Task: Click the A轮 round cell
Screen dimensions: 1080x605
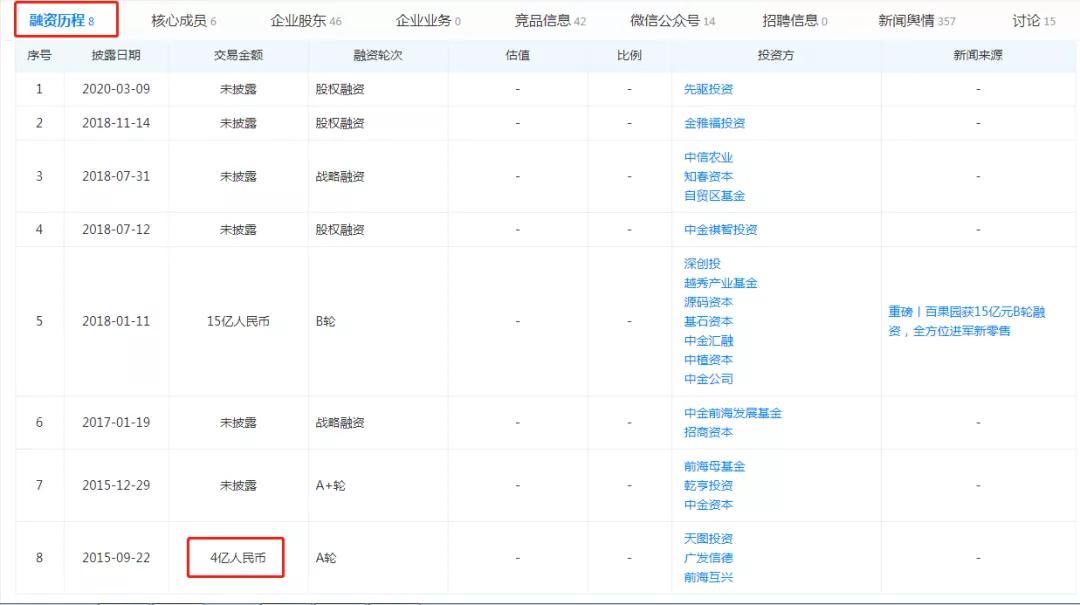Action: click(326, 557)
